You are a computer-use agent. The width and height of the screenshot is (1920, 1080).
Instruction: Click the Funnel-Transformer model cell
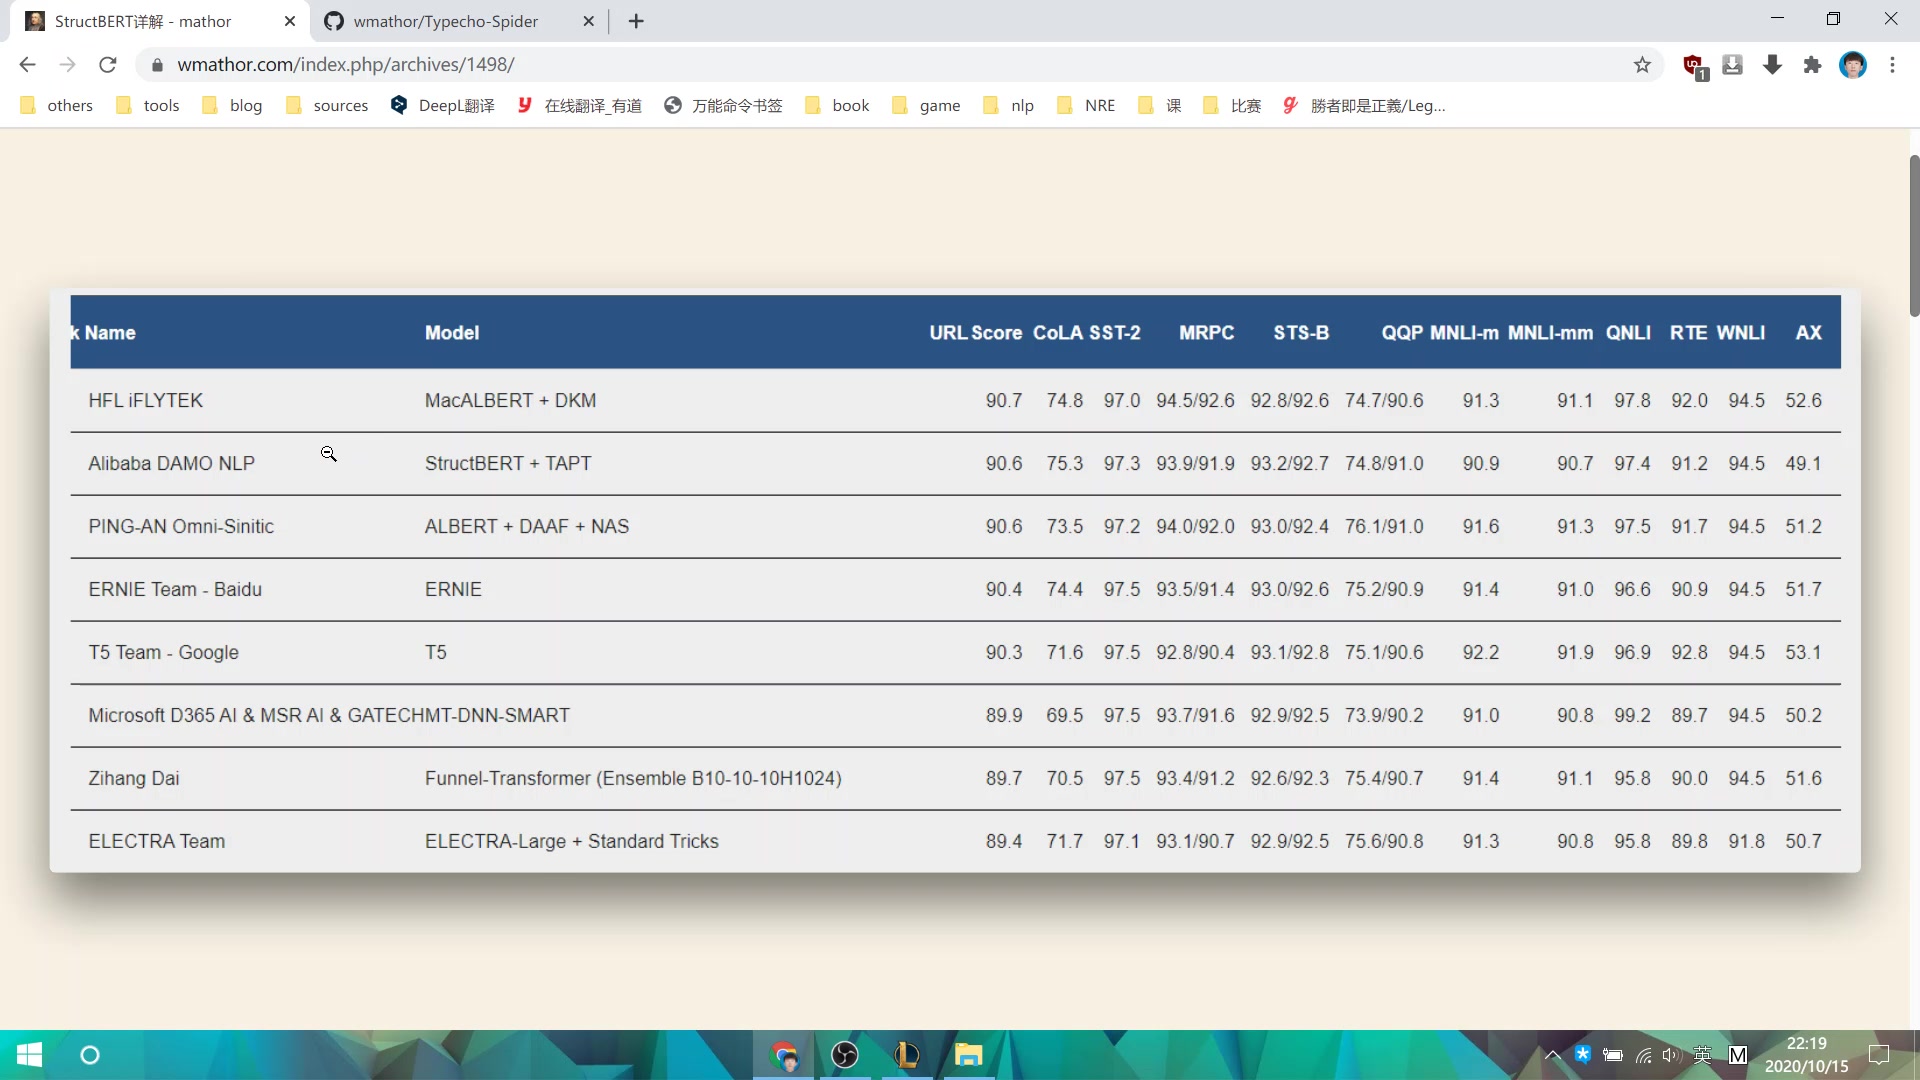click(x=633, y=779)
